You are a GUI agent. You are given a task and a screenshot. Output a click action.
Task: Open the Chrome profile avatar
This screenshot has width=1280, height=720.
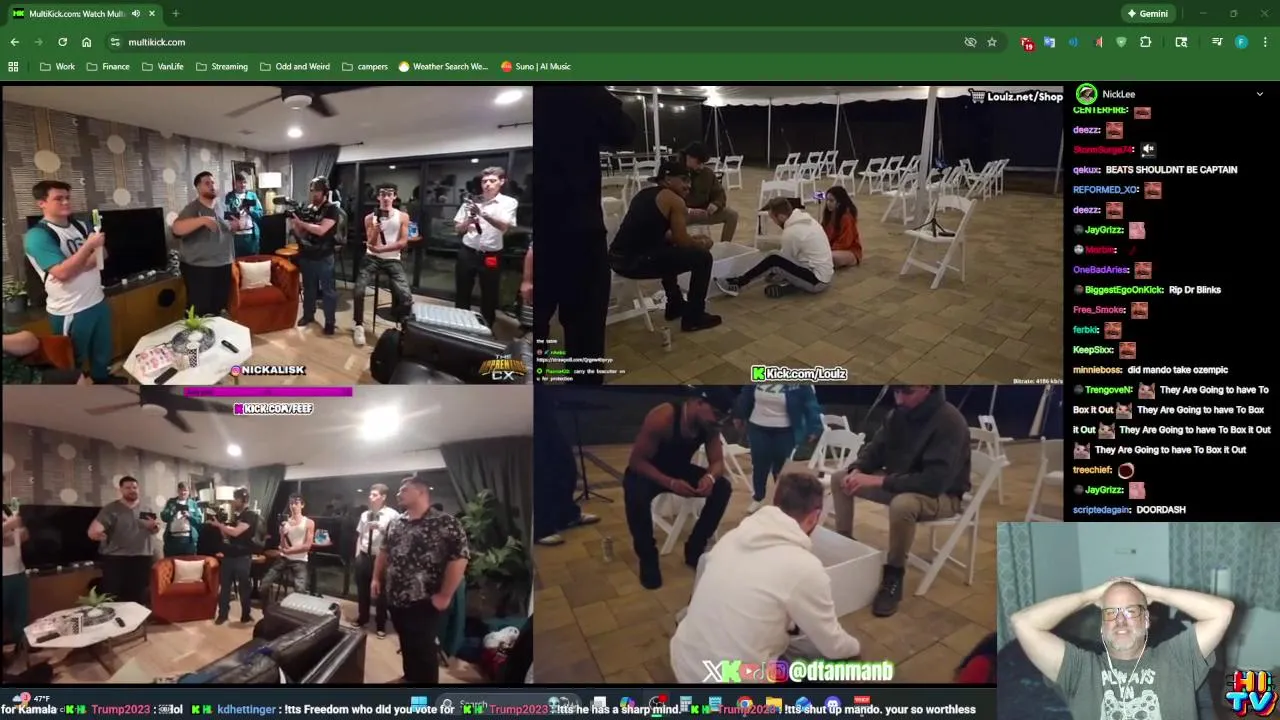pos(1241,42)
